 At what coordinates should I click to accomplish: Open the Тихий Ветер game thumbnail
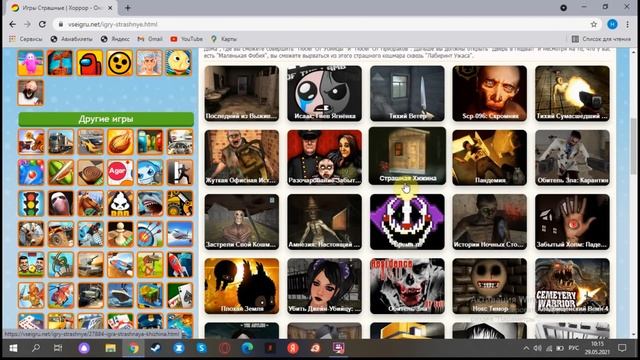pyautogui.click(x=407, y=93)
